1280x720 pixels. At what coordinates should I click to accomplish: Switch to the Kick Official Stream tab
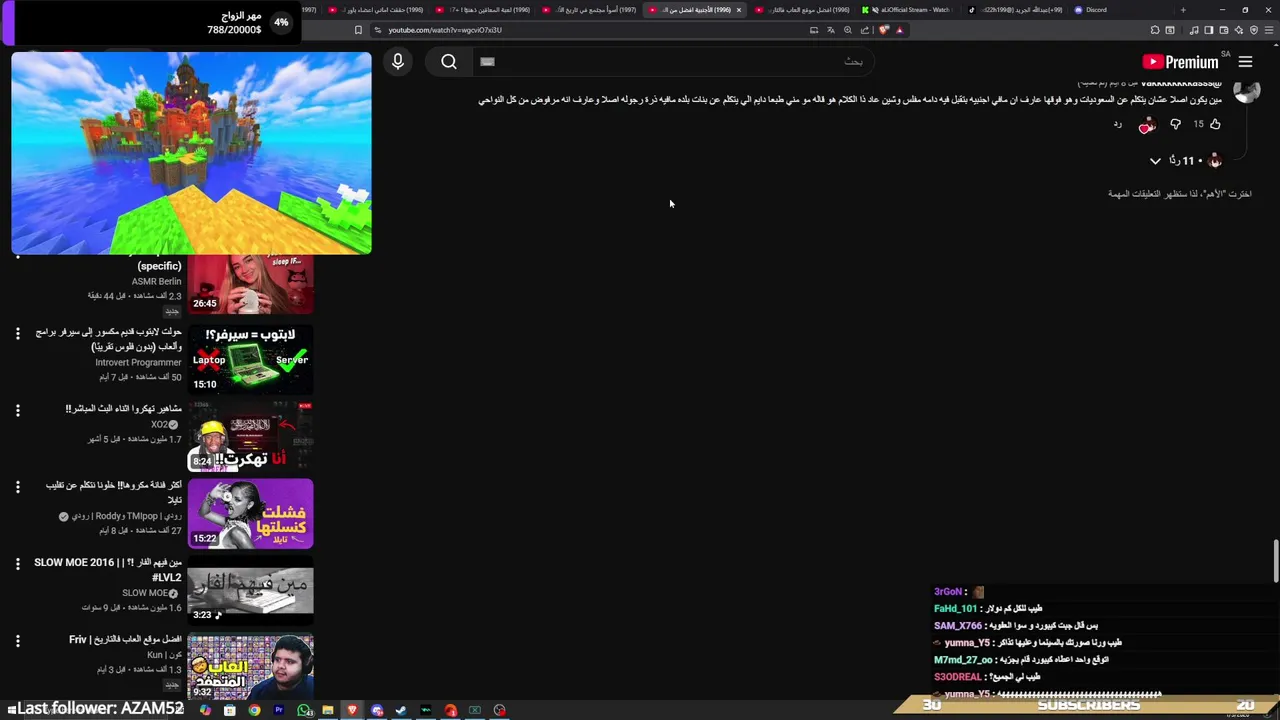pyautogui.click(x=910, y=10)
